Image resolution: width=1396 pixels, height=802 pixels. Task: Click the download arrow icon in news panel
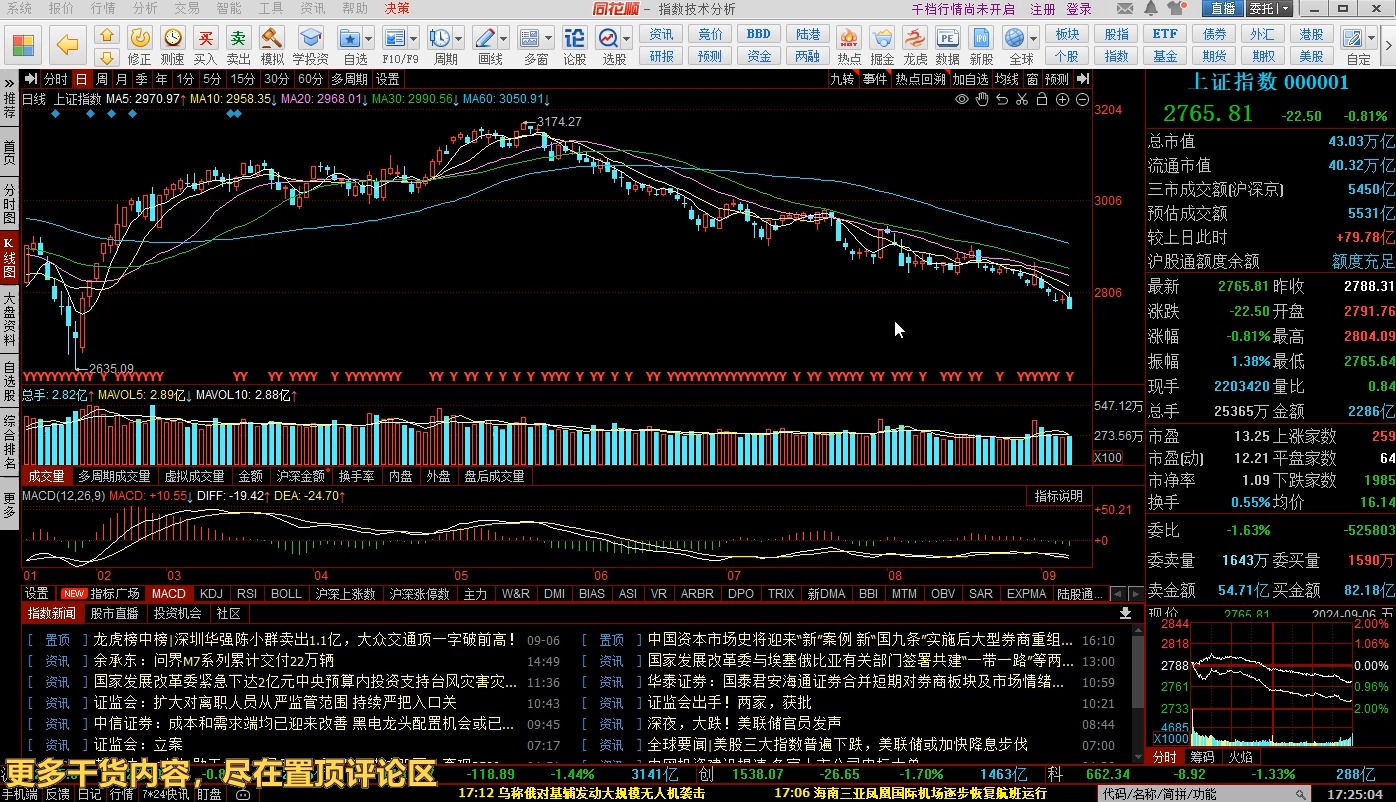point(1125,613)
